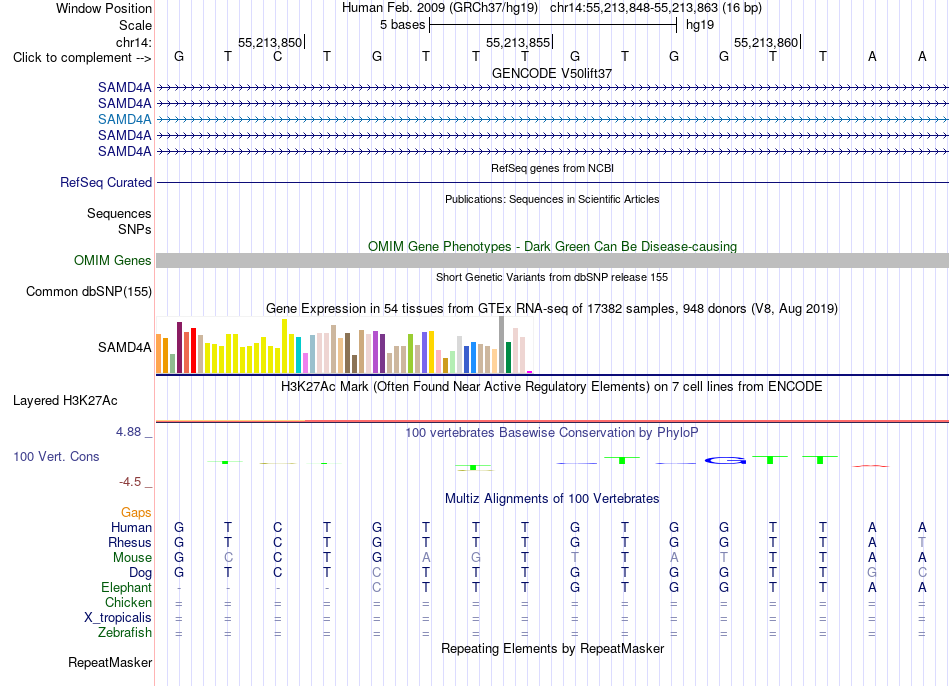Click the C base in the complement row

[x=277, y=57]
